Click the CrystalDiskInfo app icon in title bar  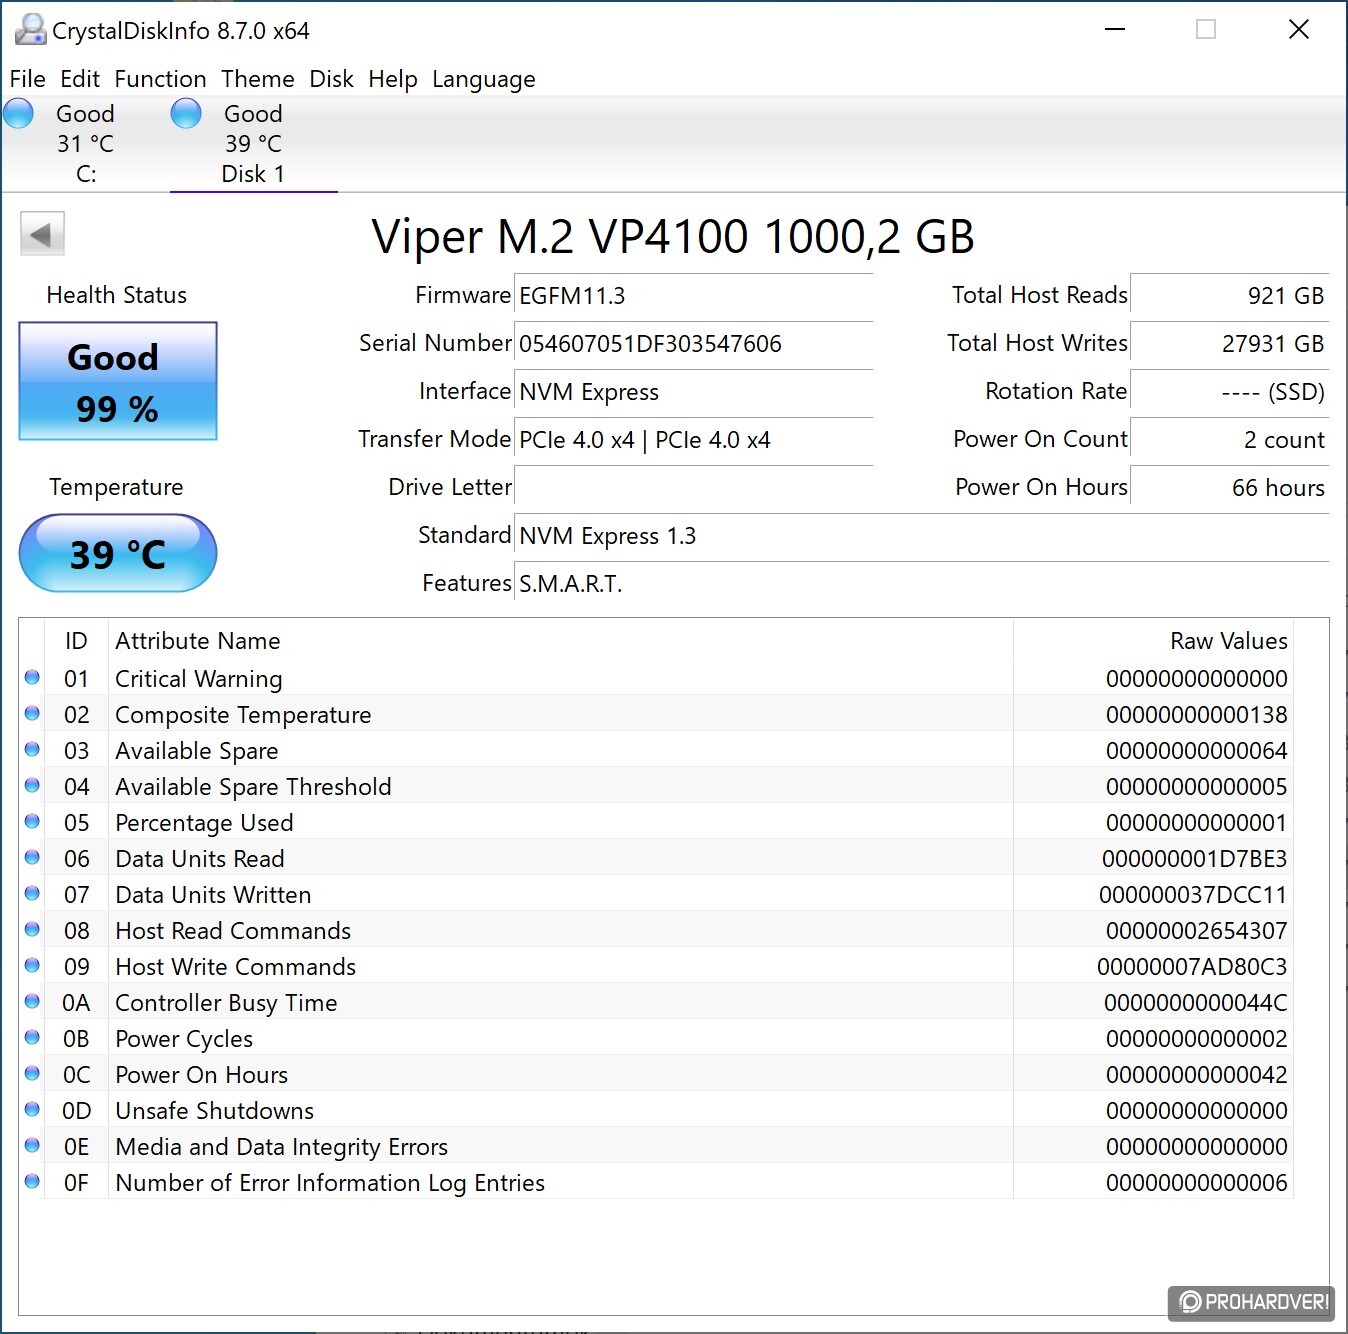[30, 30]
